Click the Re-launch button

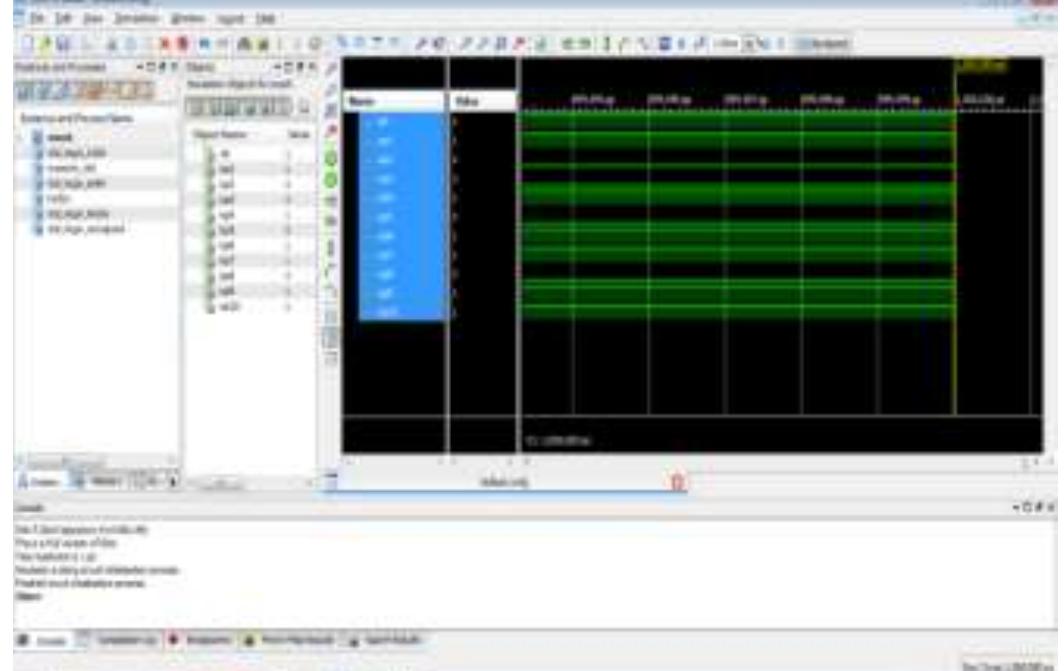click(x=824, y=44)
